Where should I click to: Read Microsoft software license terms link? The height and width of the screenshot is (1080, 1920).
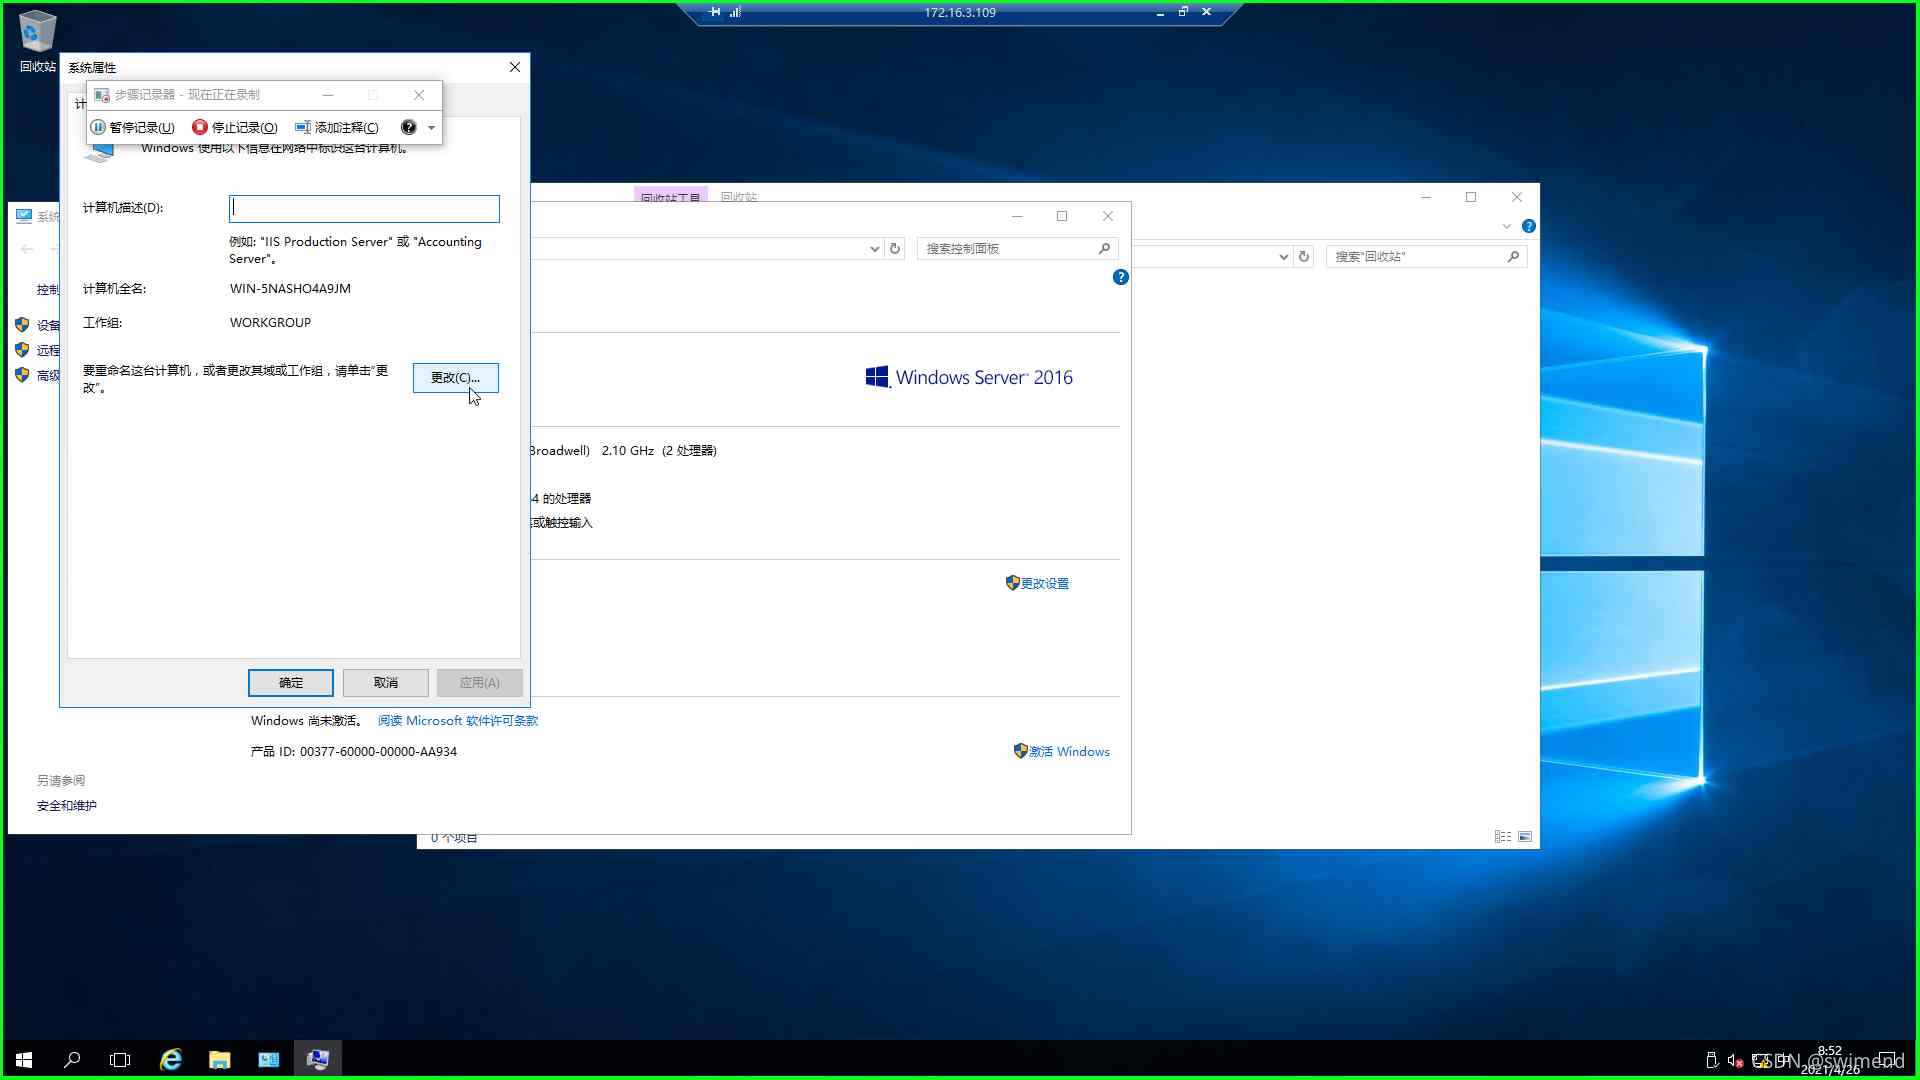pos(458,720)
